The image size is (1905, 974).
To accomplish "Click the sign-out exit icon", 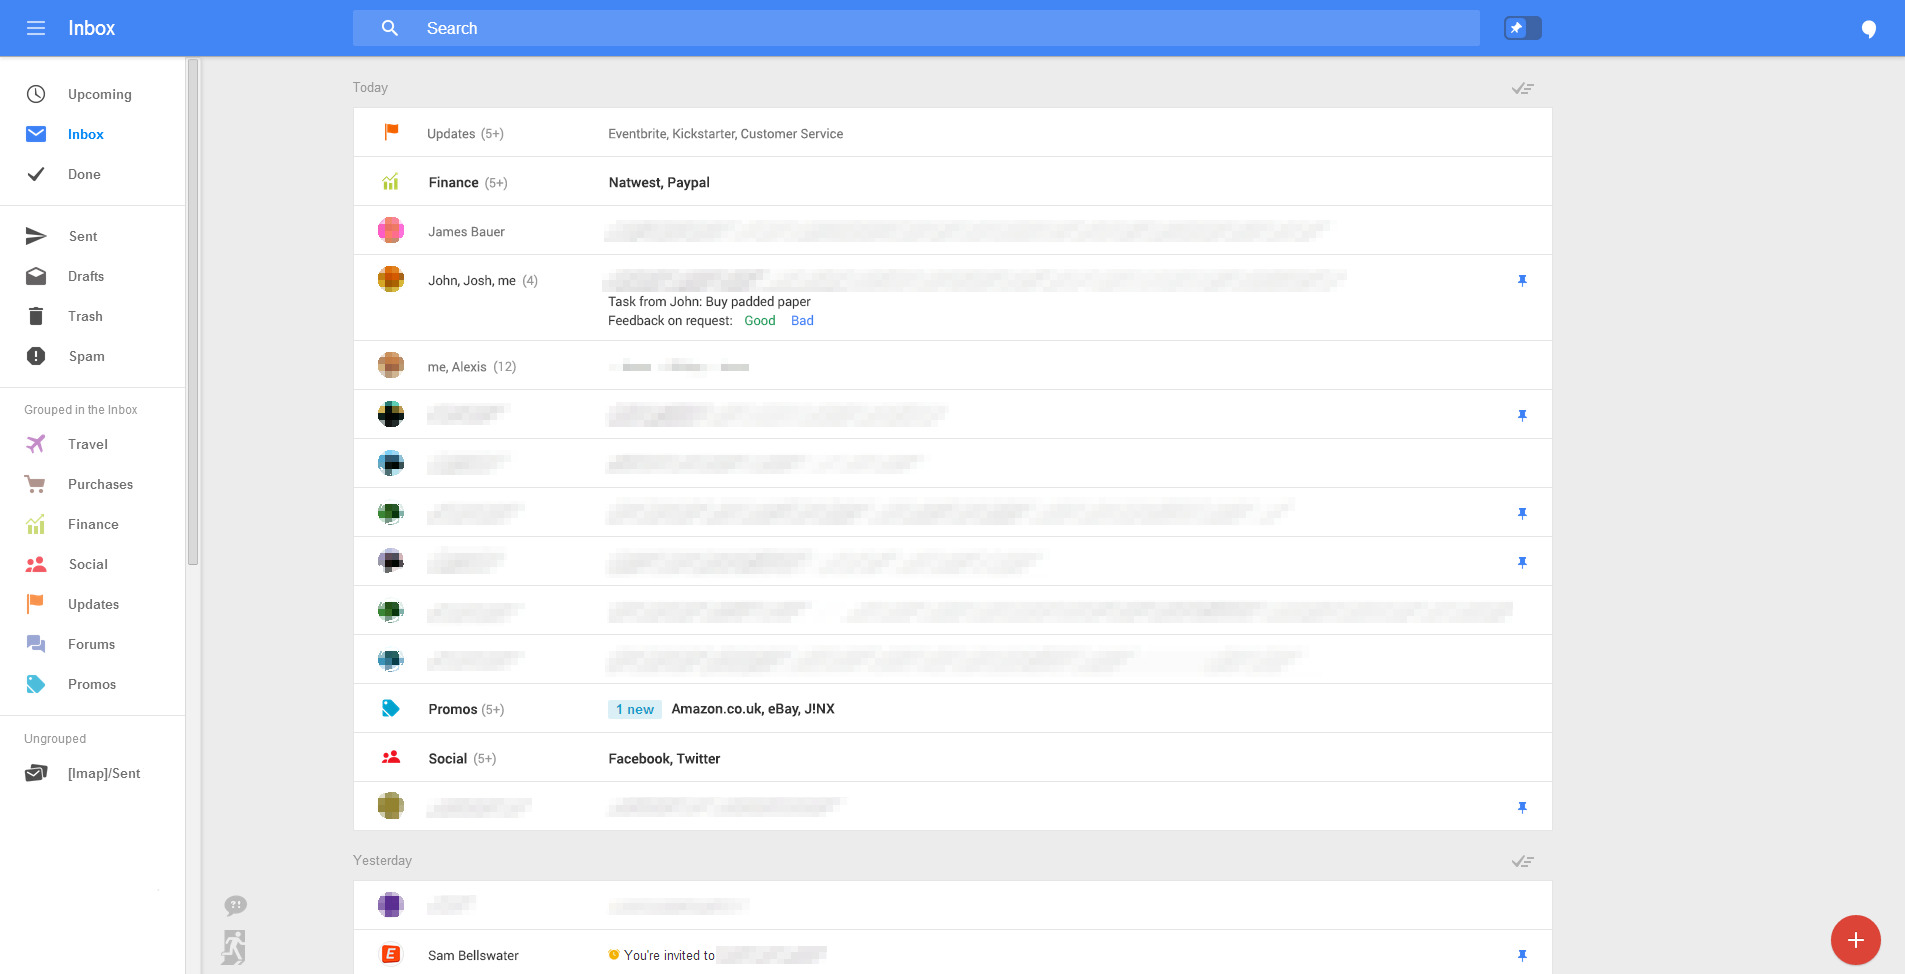I will click(x=234, y=945).
